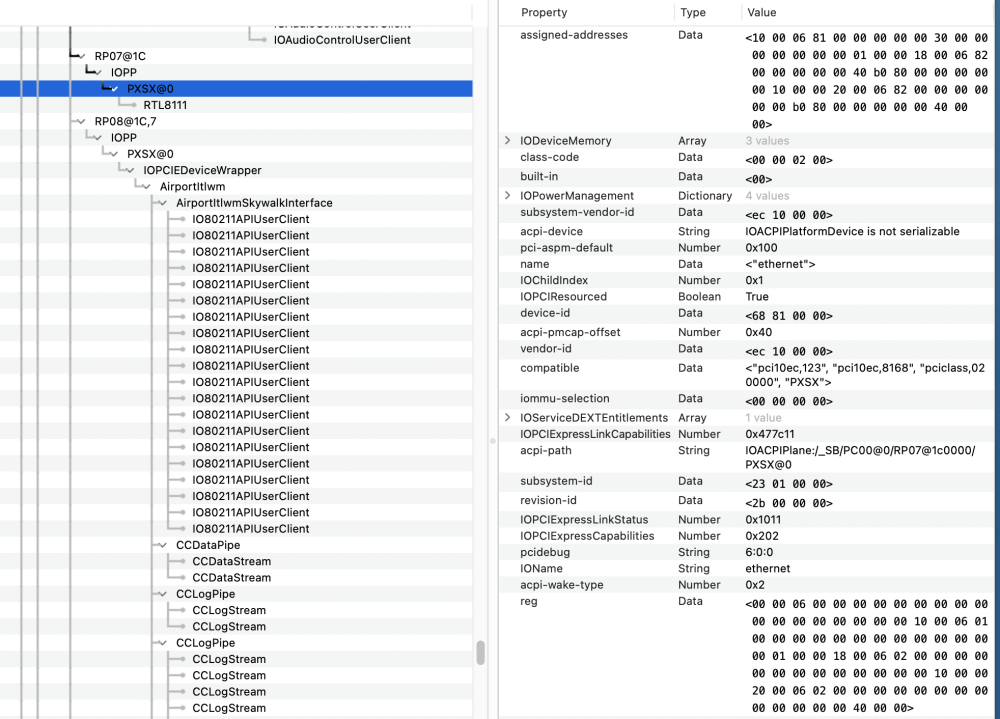Select the revision-id property name
Screen dimensions: 1000x719
[x=548, y=500]
